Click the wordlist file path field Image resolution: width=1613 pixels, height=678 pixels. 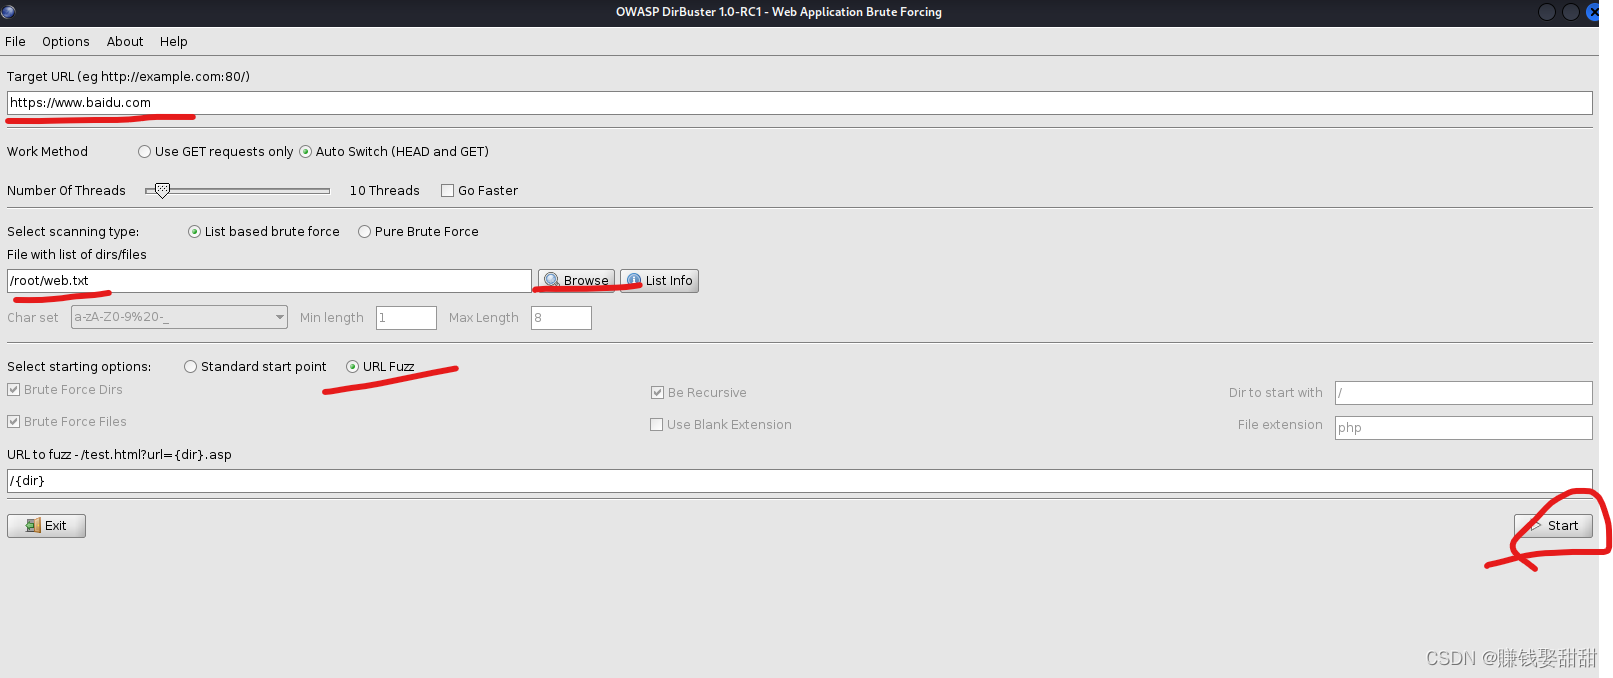coord(269,281)
